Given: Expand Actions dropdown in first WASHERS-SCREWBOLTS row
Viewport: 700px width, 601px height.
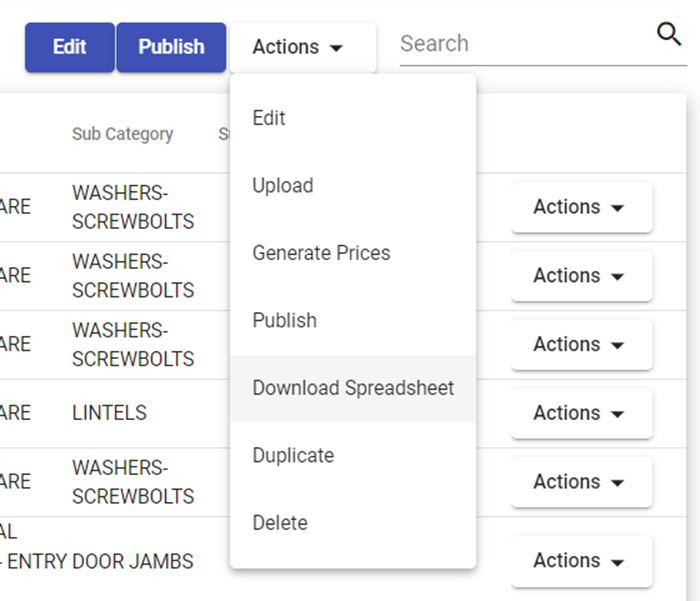Looking at the screenshot, I should [x=581, y=207].
